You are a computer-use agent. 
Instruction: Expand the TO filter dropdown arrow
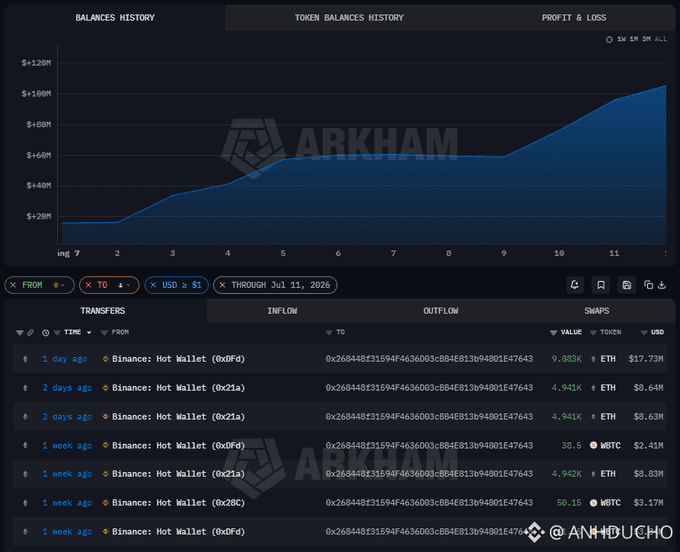pyautogui.click(x=128, y=285)
